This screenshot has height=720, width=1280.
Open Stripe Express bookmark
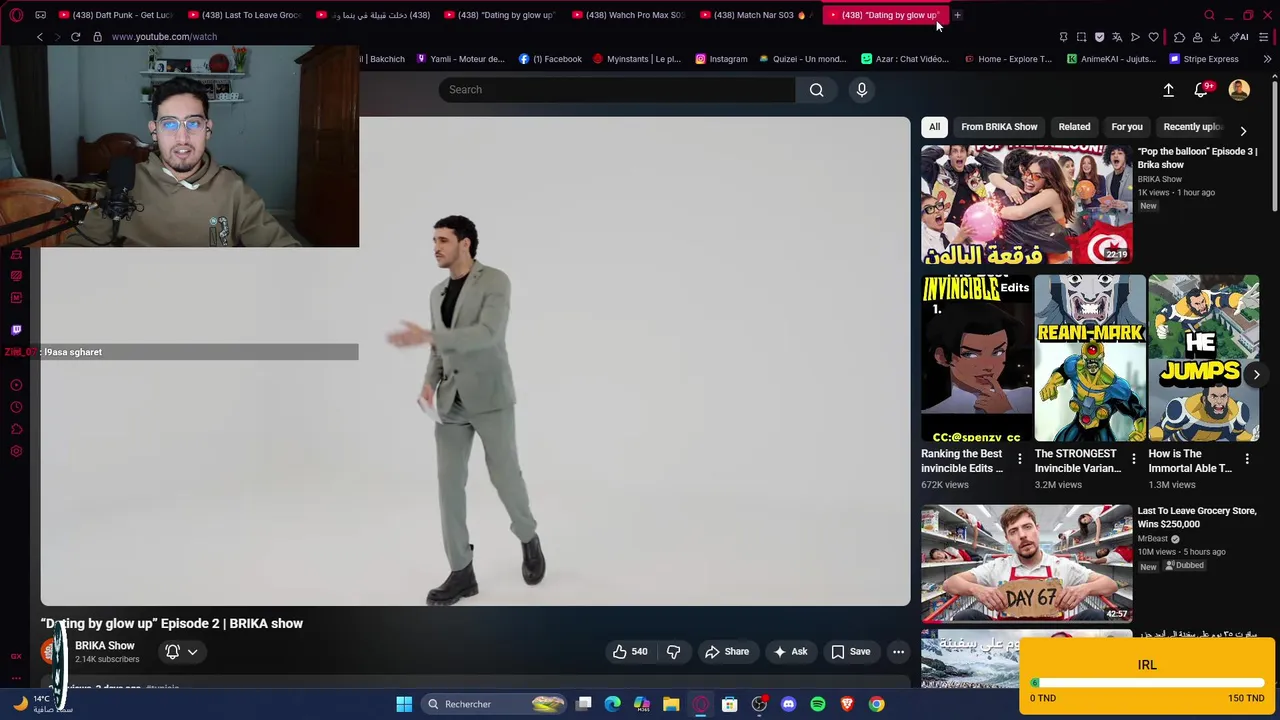pyautogui.click(x=1204, y=59)
